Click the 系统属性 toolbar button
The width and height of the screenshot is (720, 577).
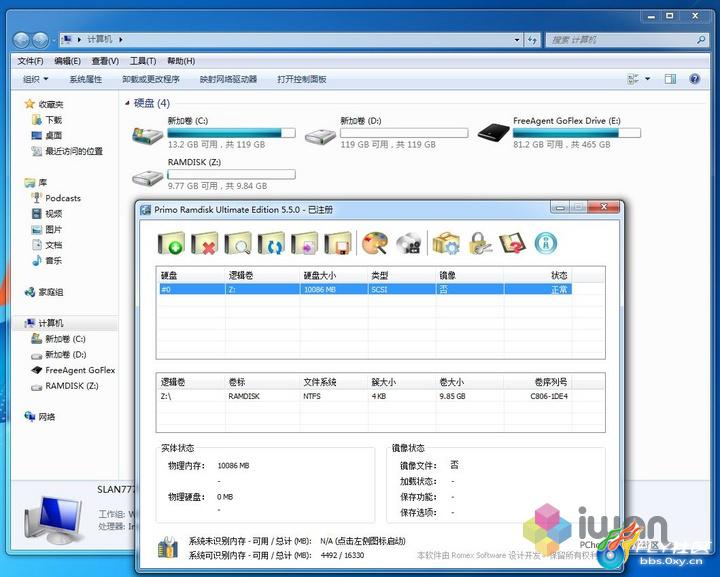coord(85,79)
